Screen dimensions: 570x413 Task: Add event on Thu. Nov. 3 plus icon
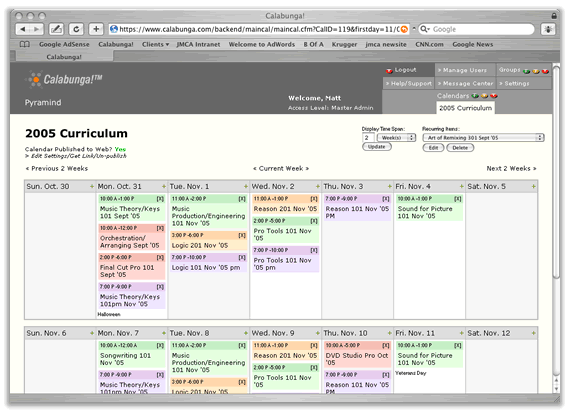tap(390, 187)
